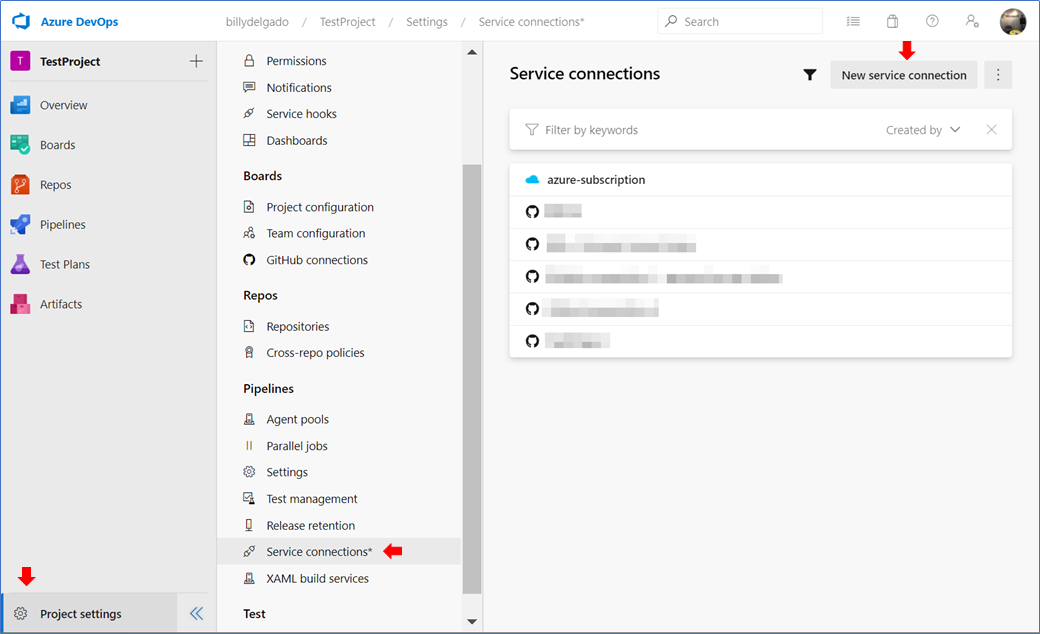Viewport: 1040px width, 634px height.
Task: Open pipeline Settings item
Action: tap(287, 472)
